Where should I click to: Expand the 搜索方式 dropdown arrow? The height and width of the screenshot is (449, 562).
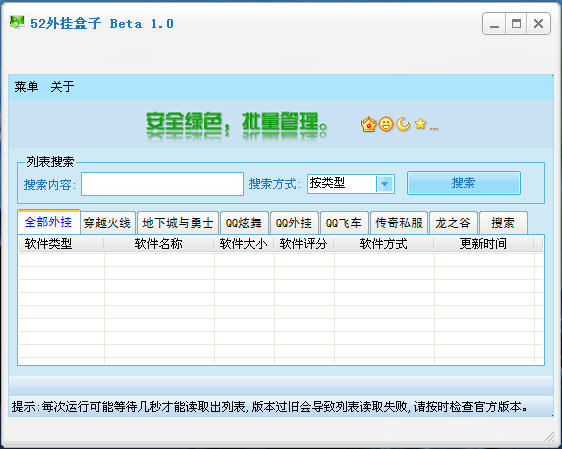point(385,184)
